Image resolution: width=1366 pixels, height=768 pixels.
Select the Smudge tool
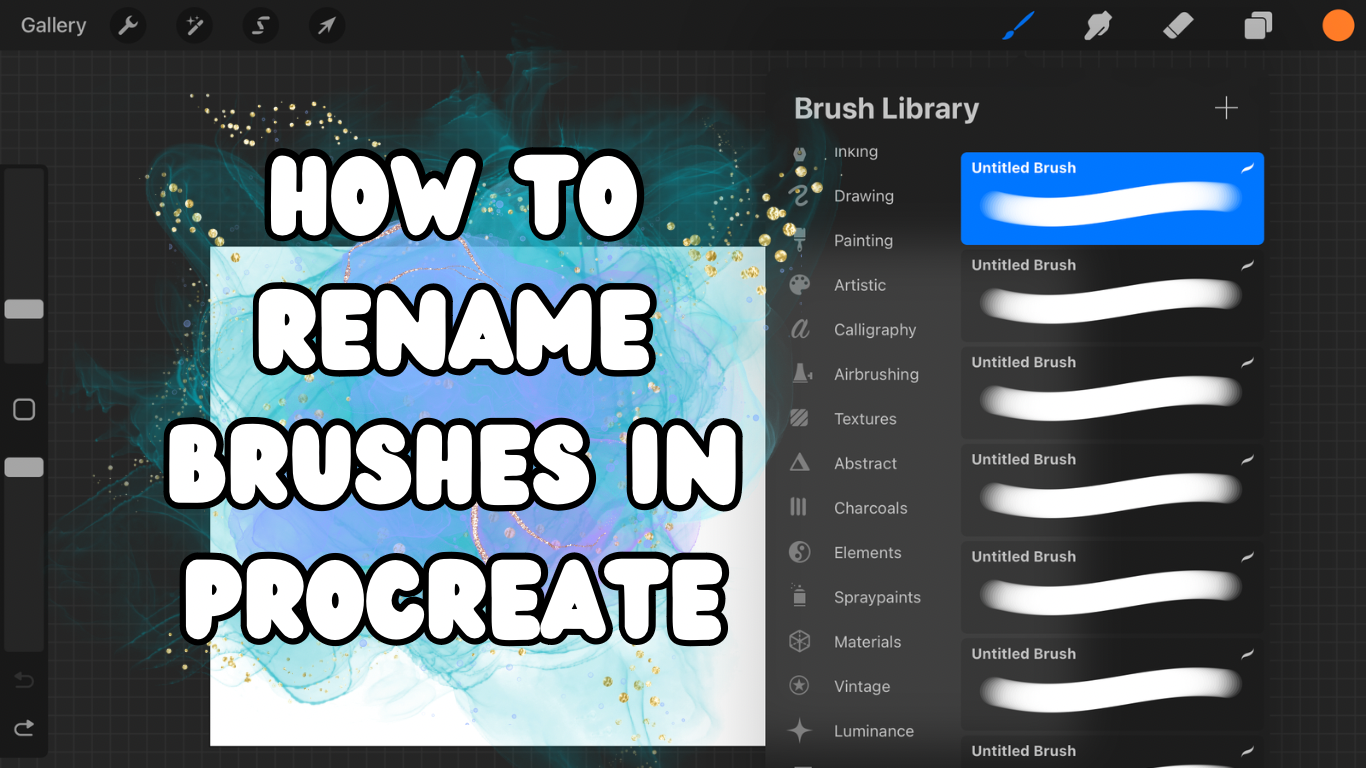[1097, 25]
